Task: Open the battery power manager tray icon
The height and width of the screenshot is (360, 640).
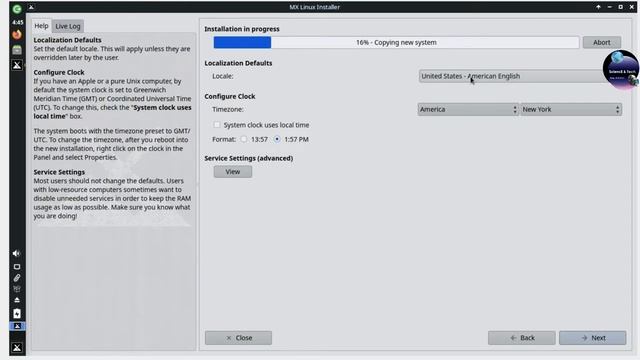Action: coord(17,313)
